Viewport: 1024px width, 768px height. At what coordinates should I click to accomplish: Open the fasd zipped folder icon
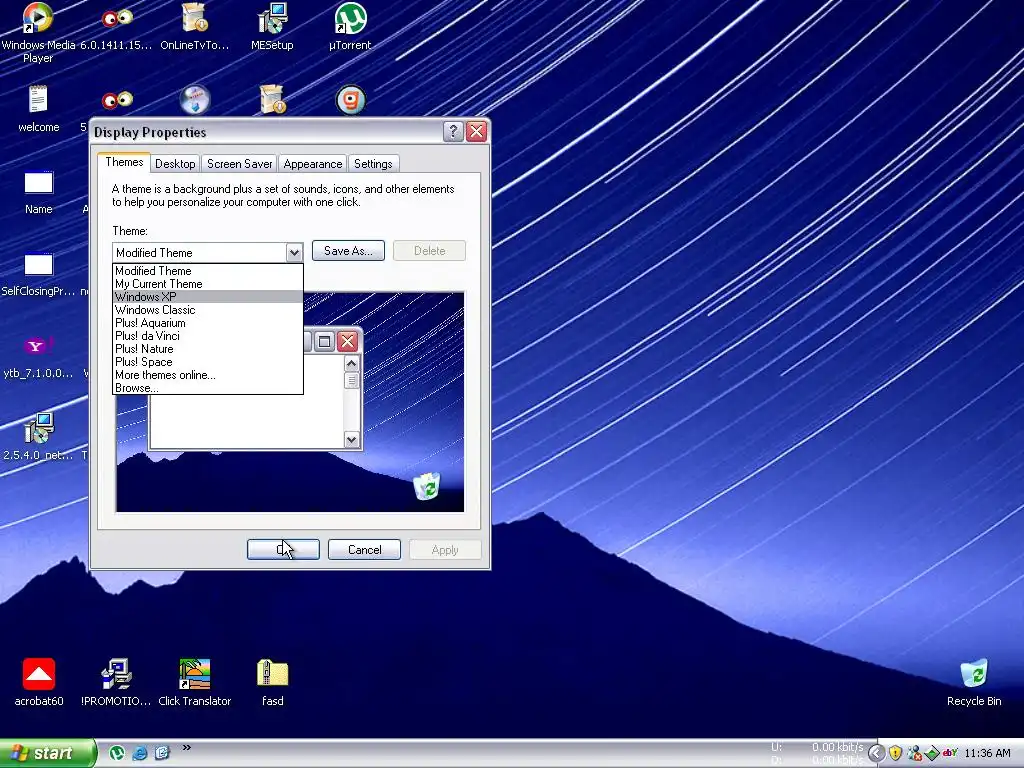272,682
